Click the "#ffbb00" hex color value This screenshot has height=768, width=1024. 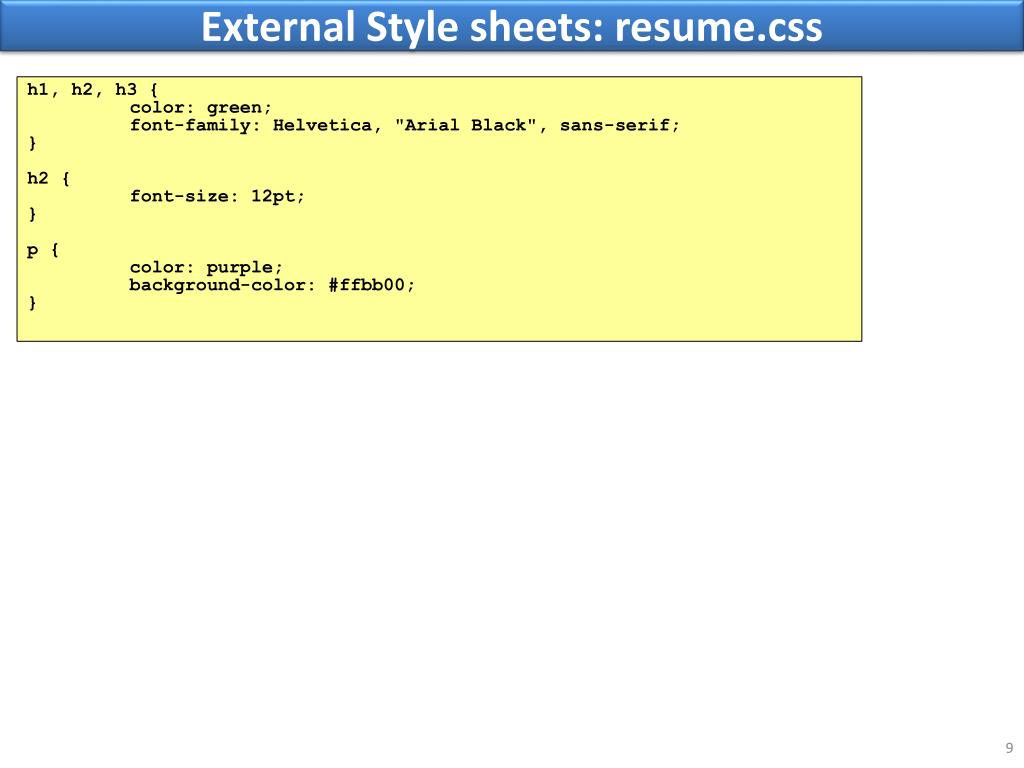366,285
